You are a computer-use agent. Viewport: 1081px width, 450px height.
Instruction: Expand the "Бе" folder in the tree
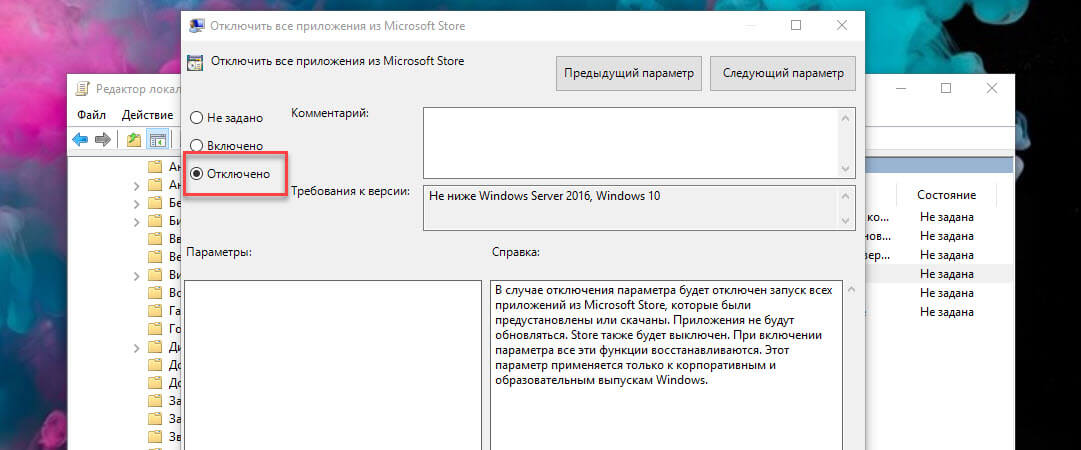coord(137,203)
